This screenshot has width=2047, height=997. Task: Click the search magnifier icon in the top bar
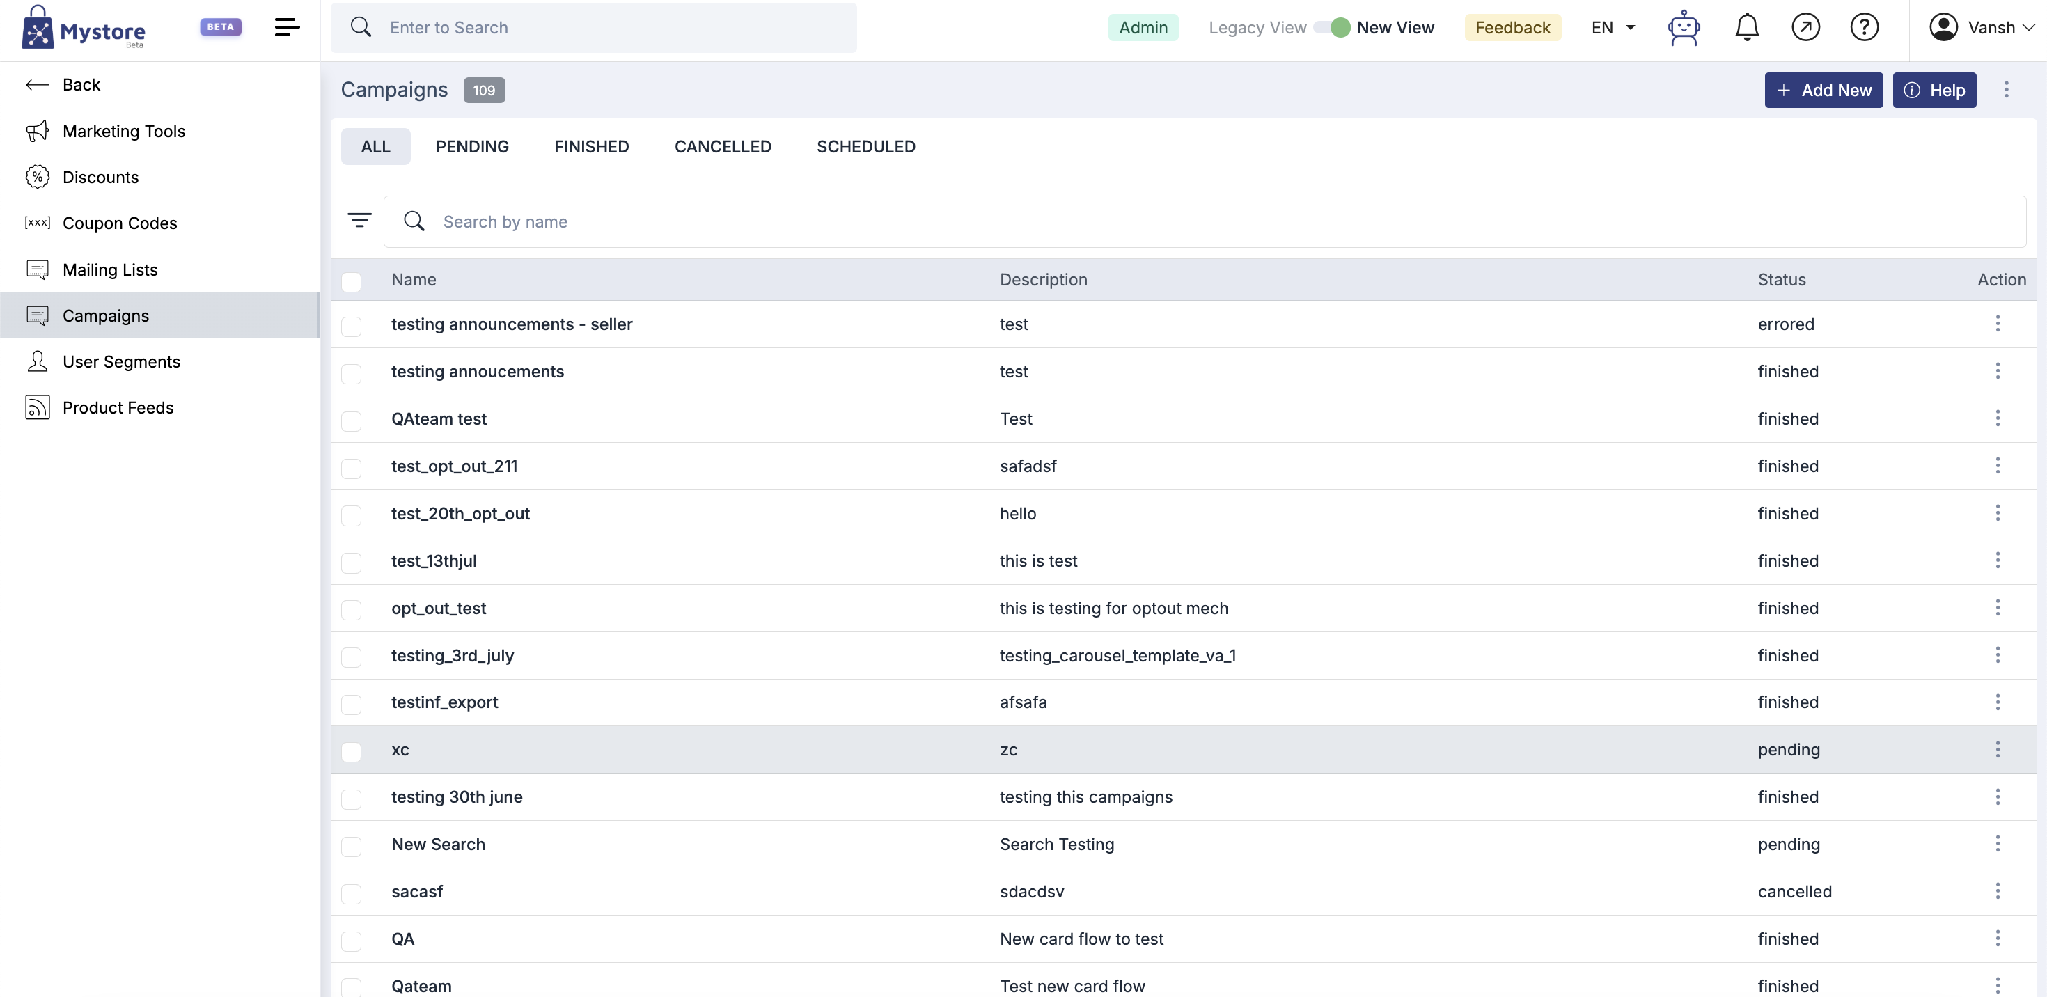pyautogui.click(x=361, y=27)
